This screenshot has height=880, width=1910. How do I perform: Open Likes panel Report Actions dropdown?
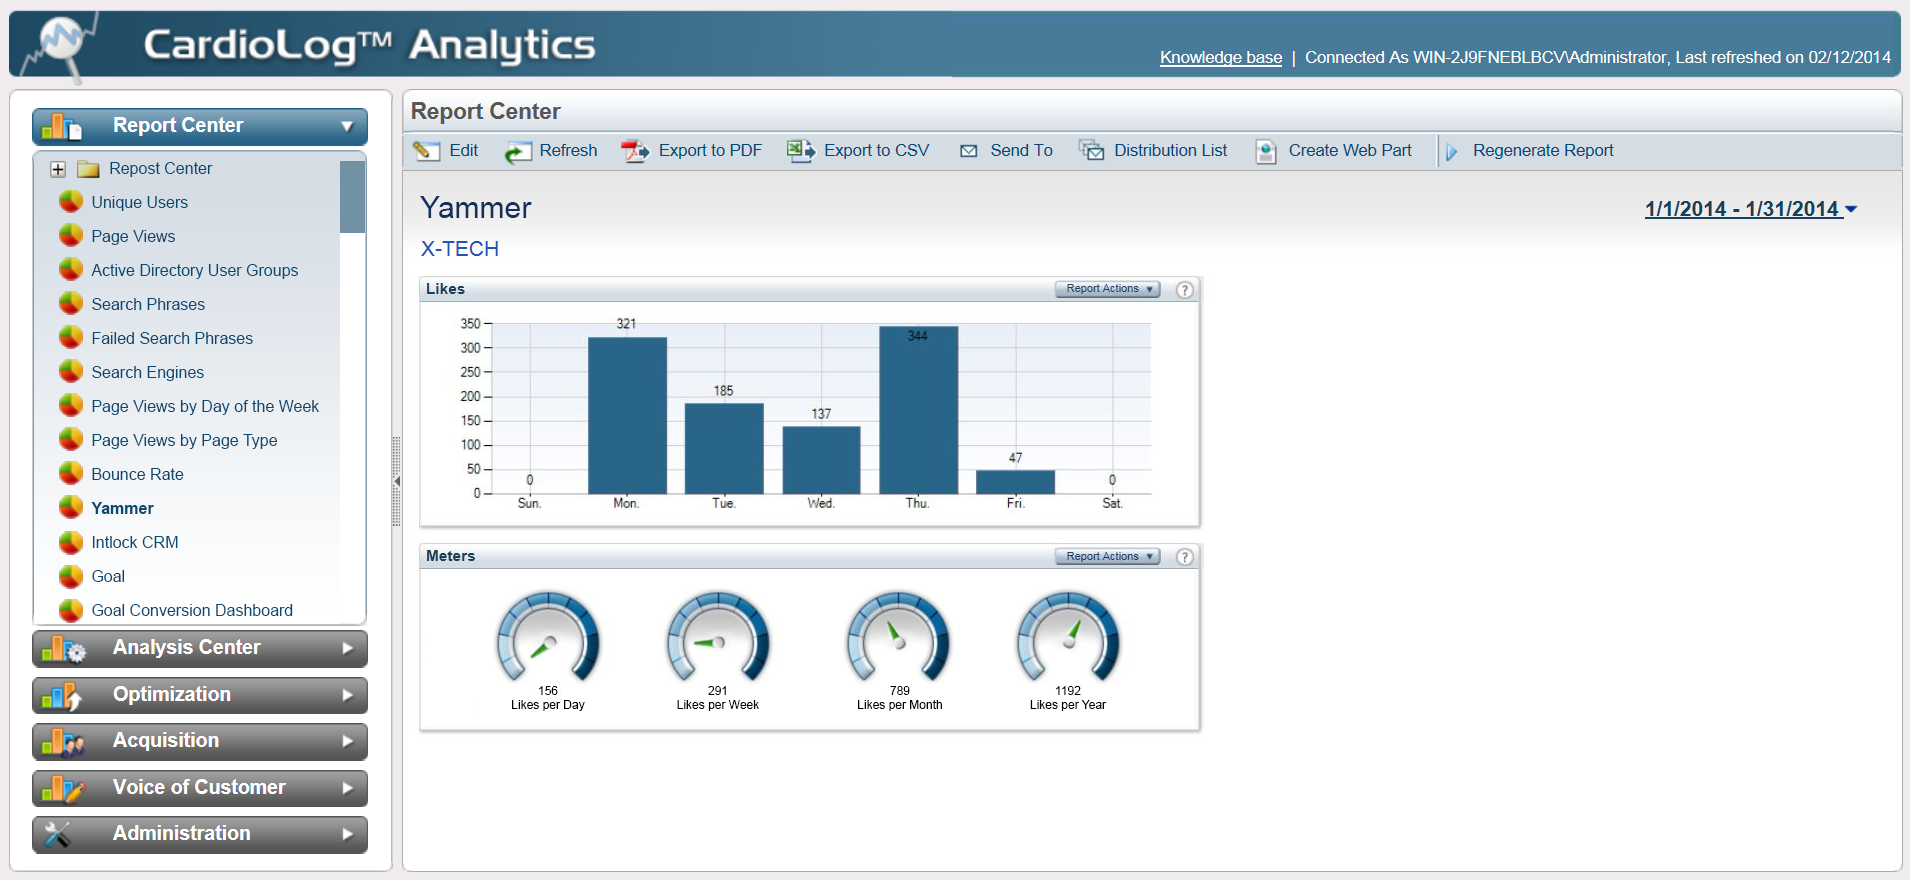point(1108,289)
